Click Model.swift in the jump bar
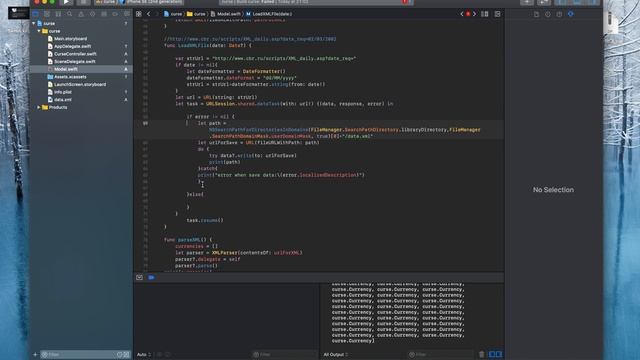This screenshot has height=360, width=640. coord(226,14)
